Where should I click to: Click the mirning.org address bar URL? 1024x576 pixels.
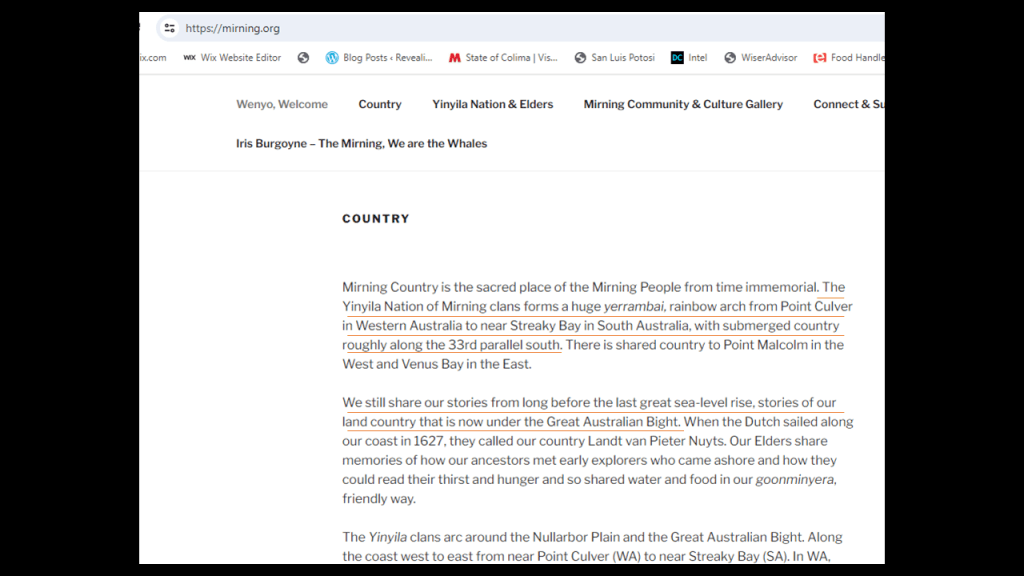click(x=232, y=28)
